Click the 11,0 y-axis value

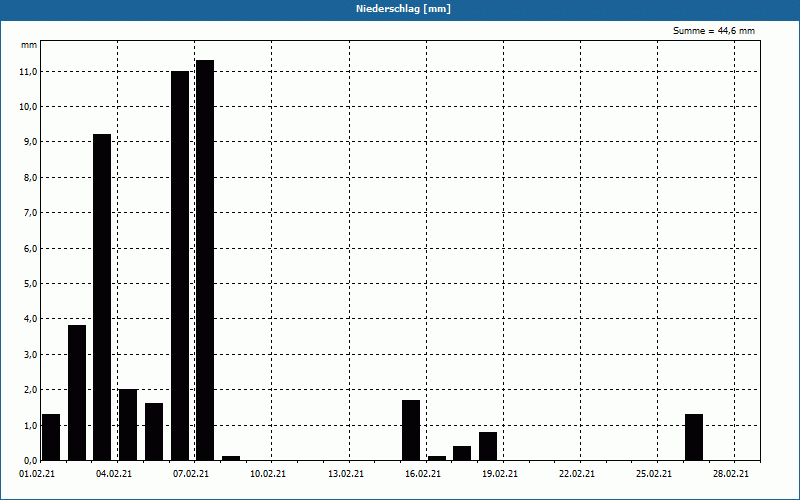(28, 72)
